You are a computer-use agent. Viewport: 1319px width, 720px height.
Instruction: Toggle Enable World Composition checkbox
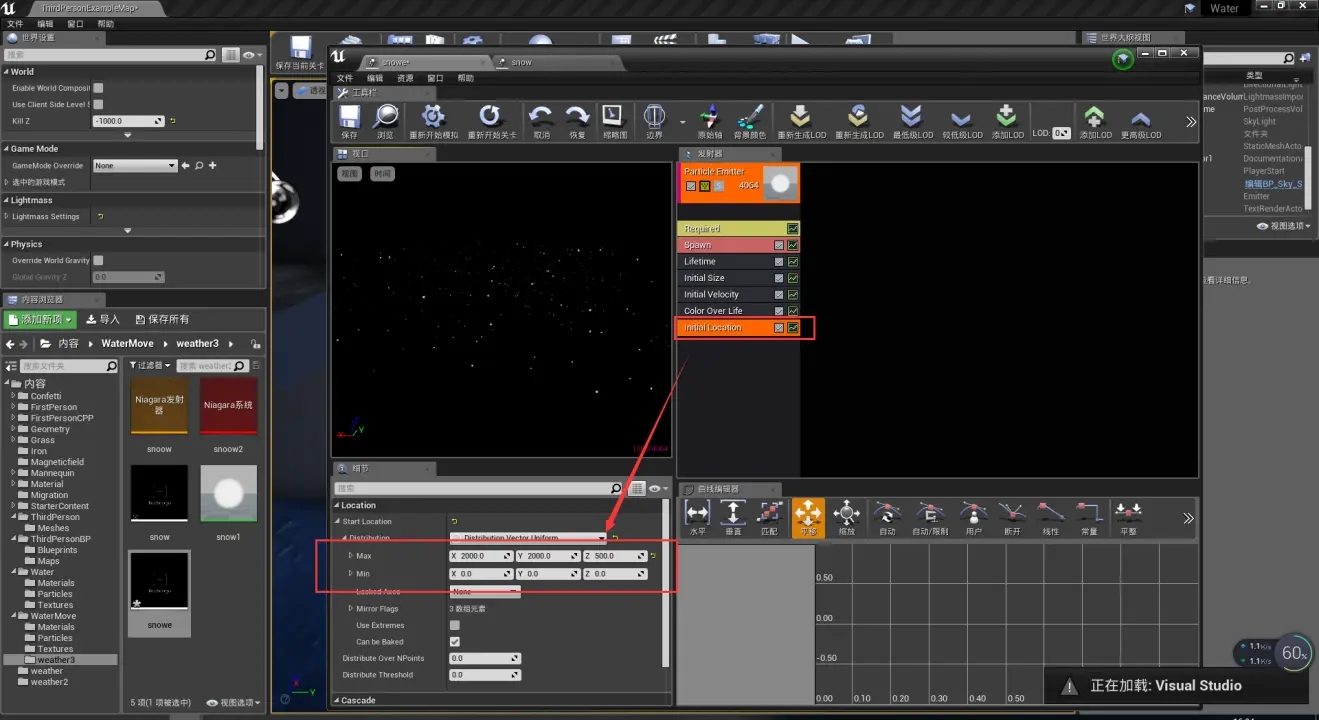[x=98, y=88]
